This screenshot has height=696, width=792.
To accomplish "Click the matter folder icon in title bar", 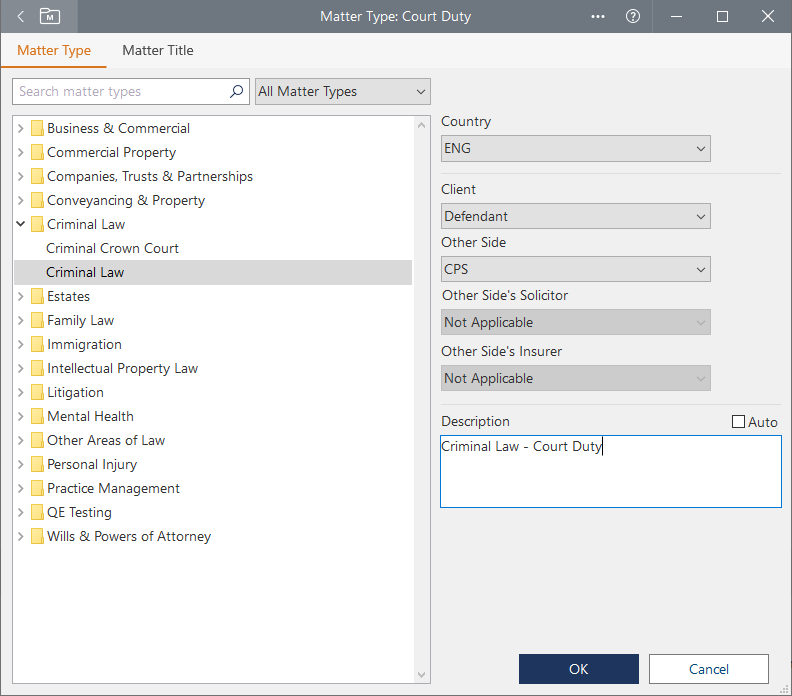I will [x=49, y=16].
